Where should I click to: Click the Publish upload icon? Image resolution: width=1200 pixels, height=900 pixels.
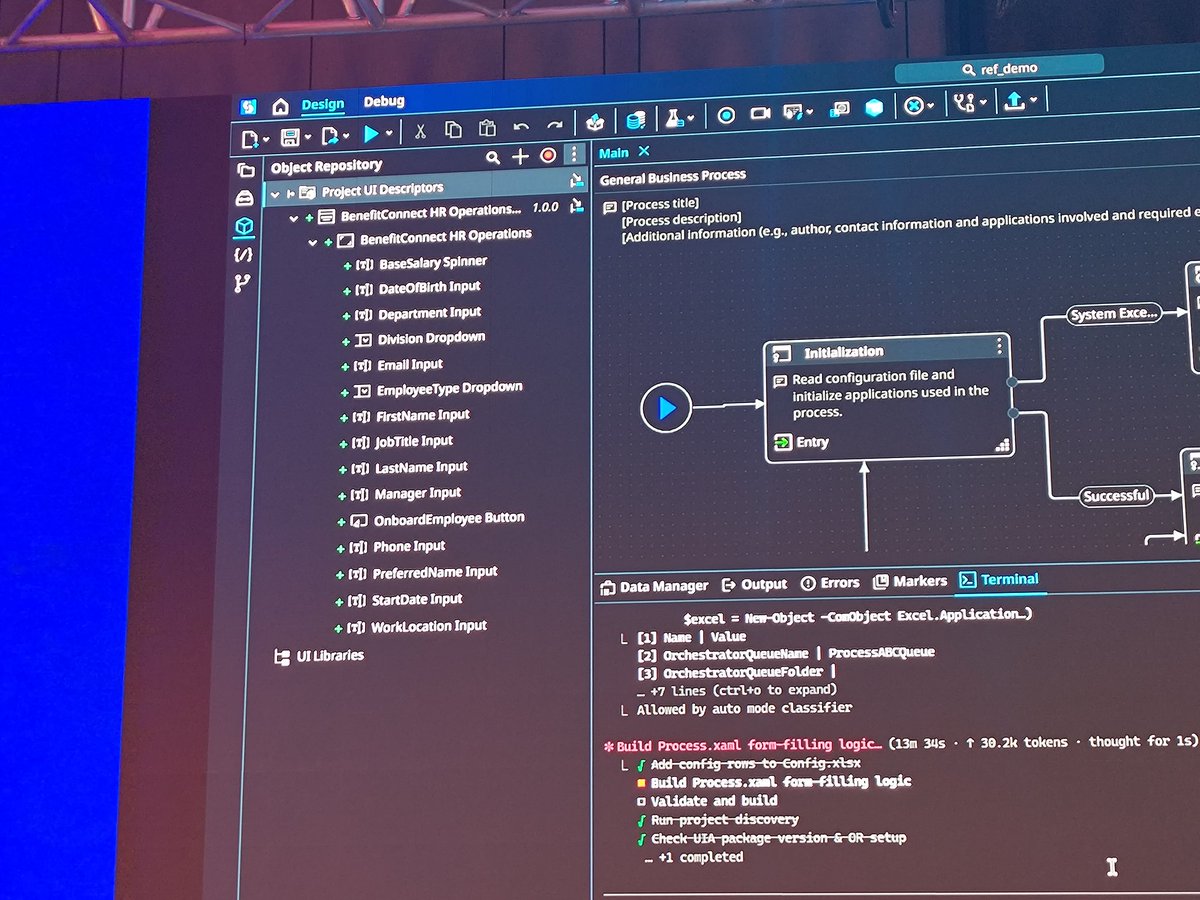point(1014,101)
